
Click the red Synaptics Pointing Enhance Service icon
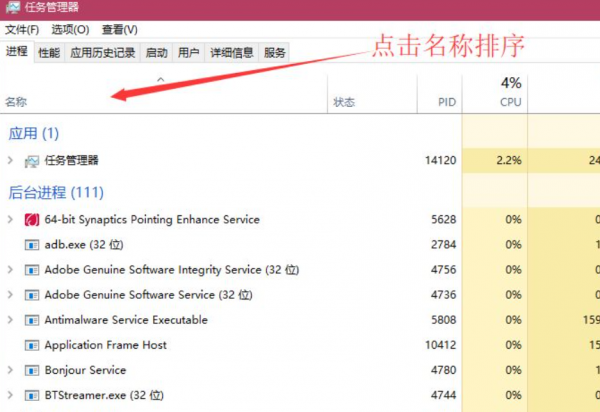32,220
